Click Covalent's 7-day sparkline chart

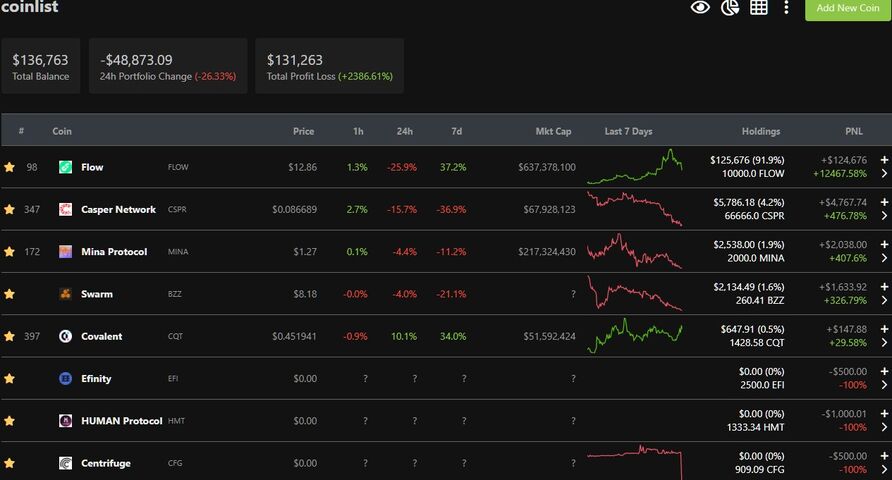(x=634, y=336)
